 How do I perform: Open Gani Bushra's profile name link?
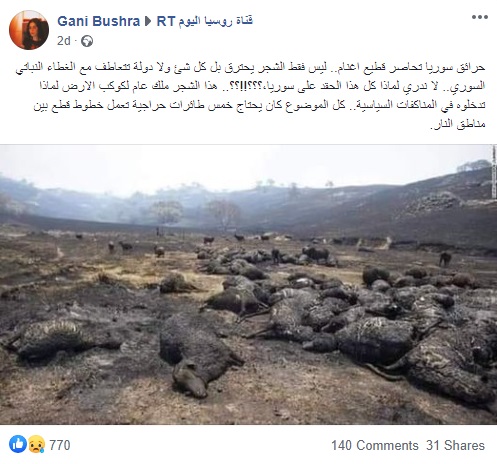pyautogui.click(x=98, y=21)
